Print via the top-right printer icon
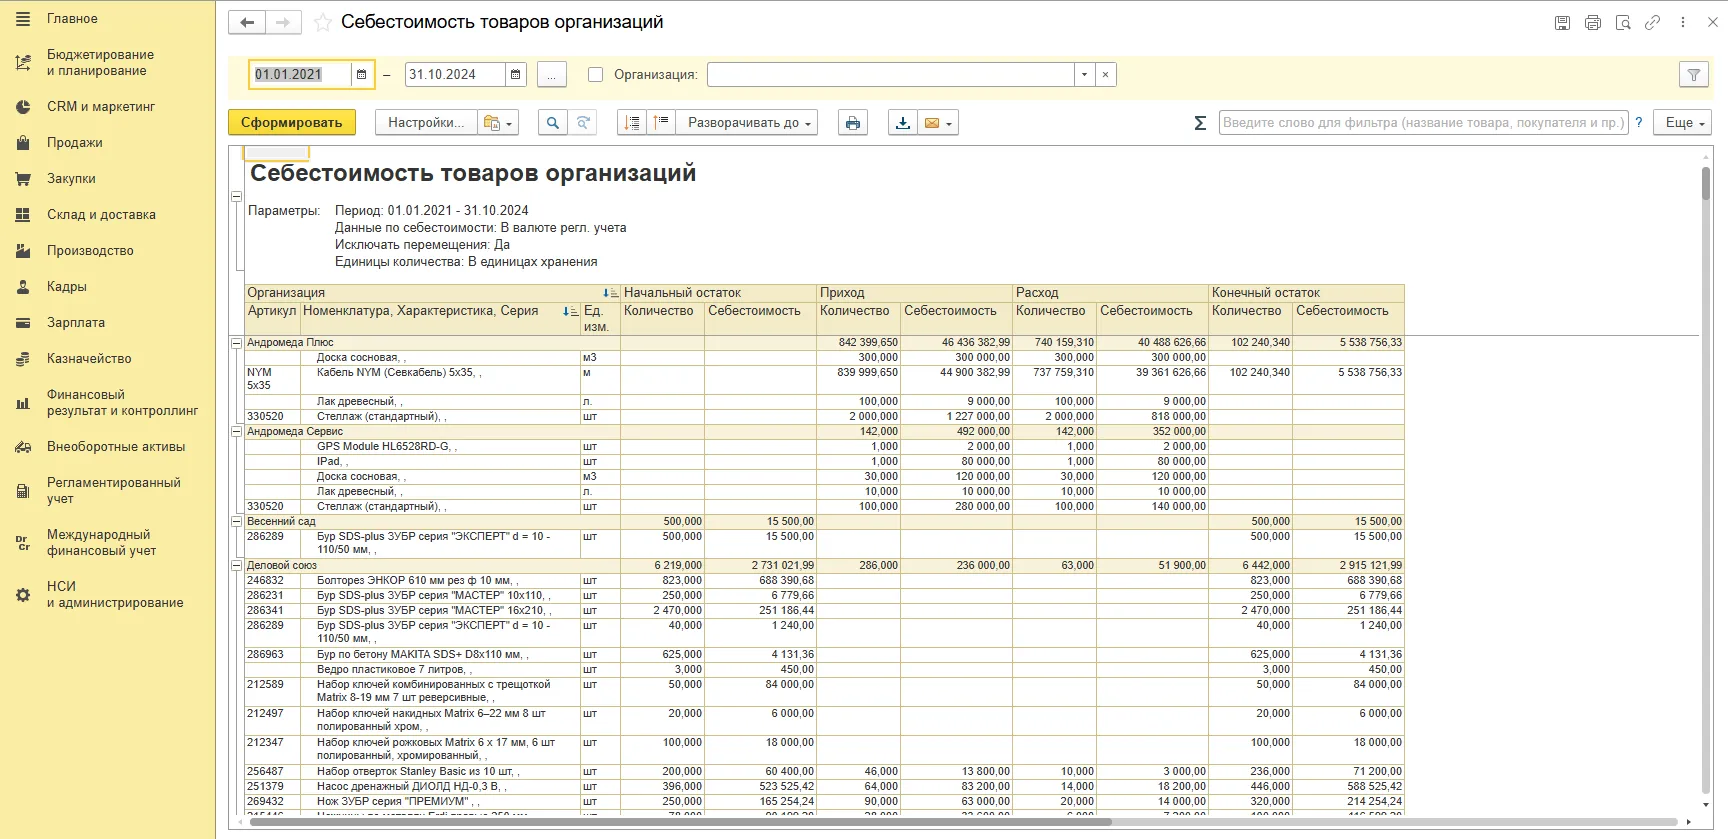 click(1593, 22)
